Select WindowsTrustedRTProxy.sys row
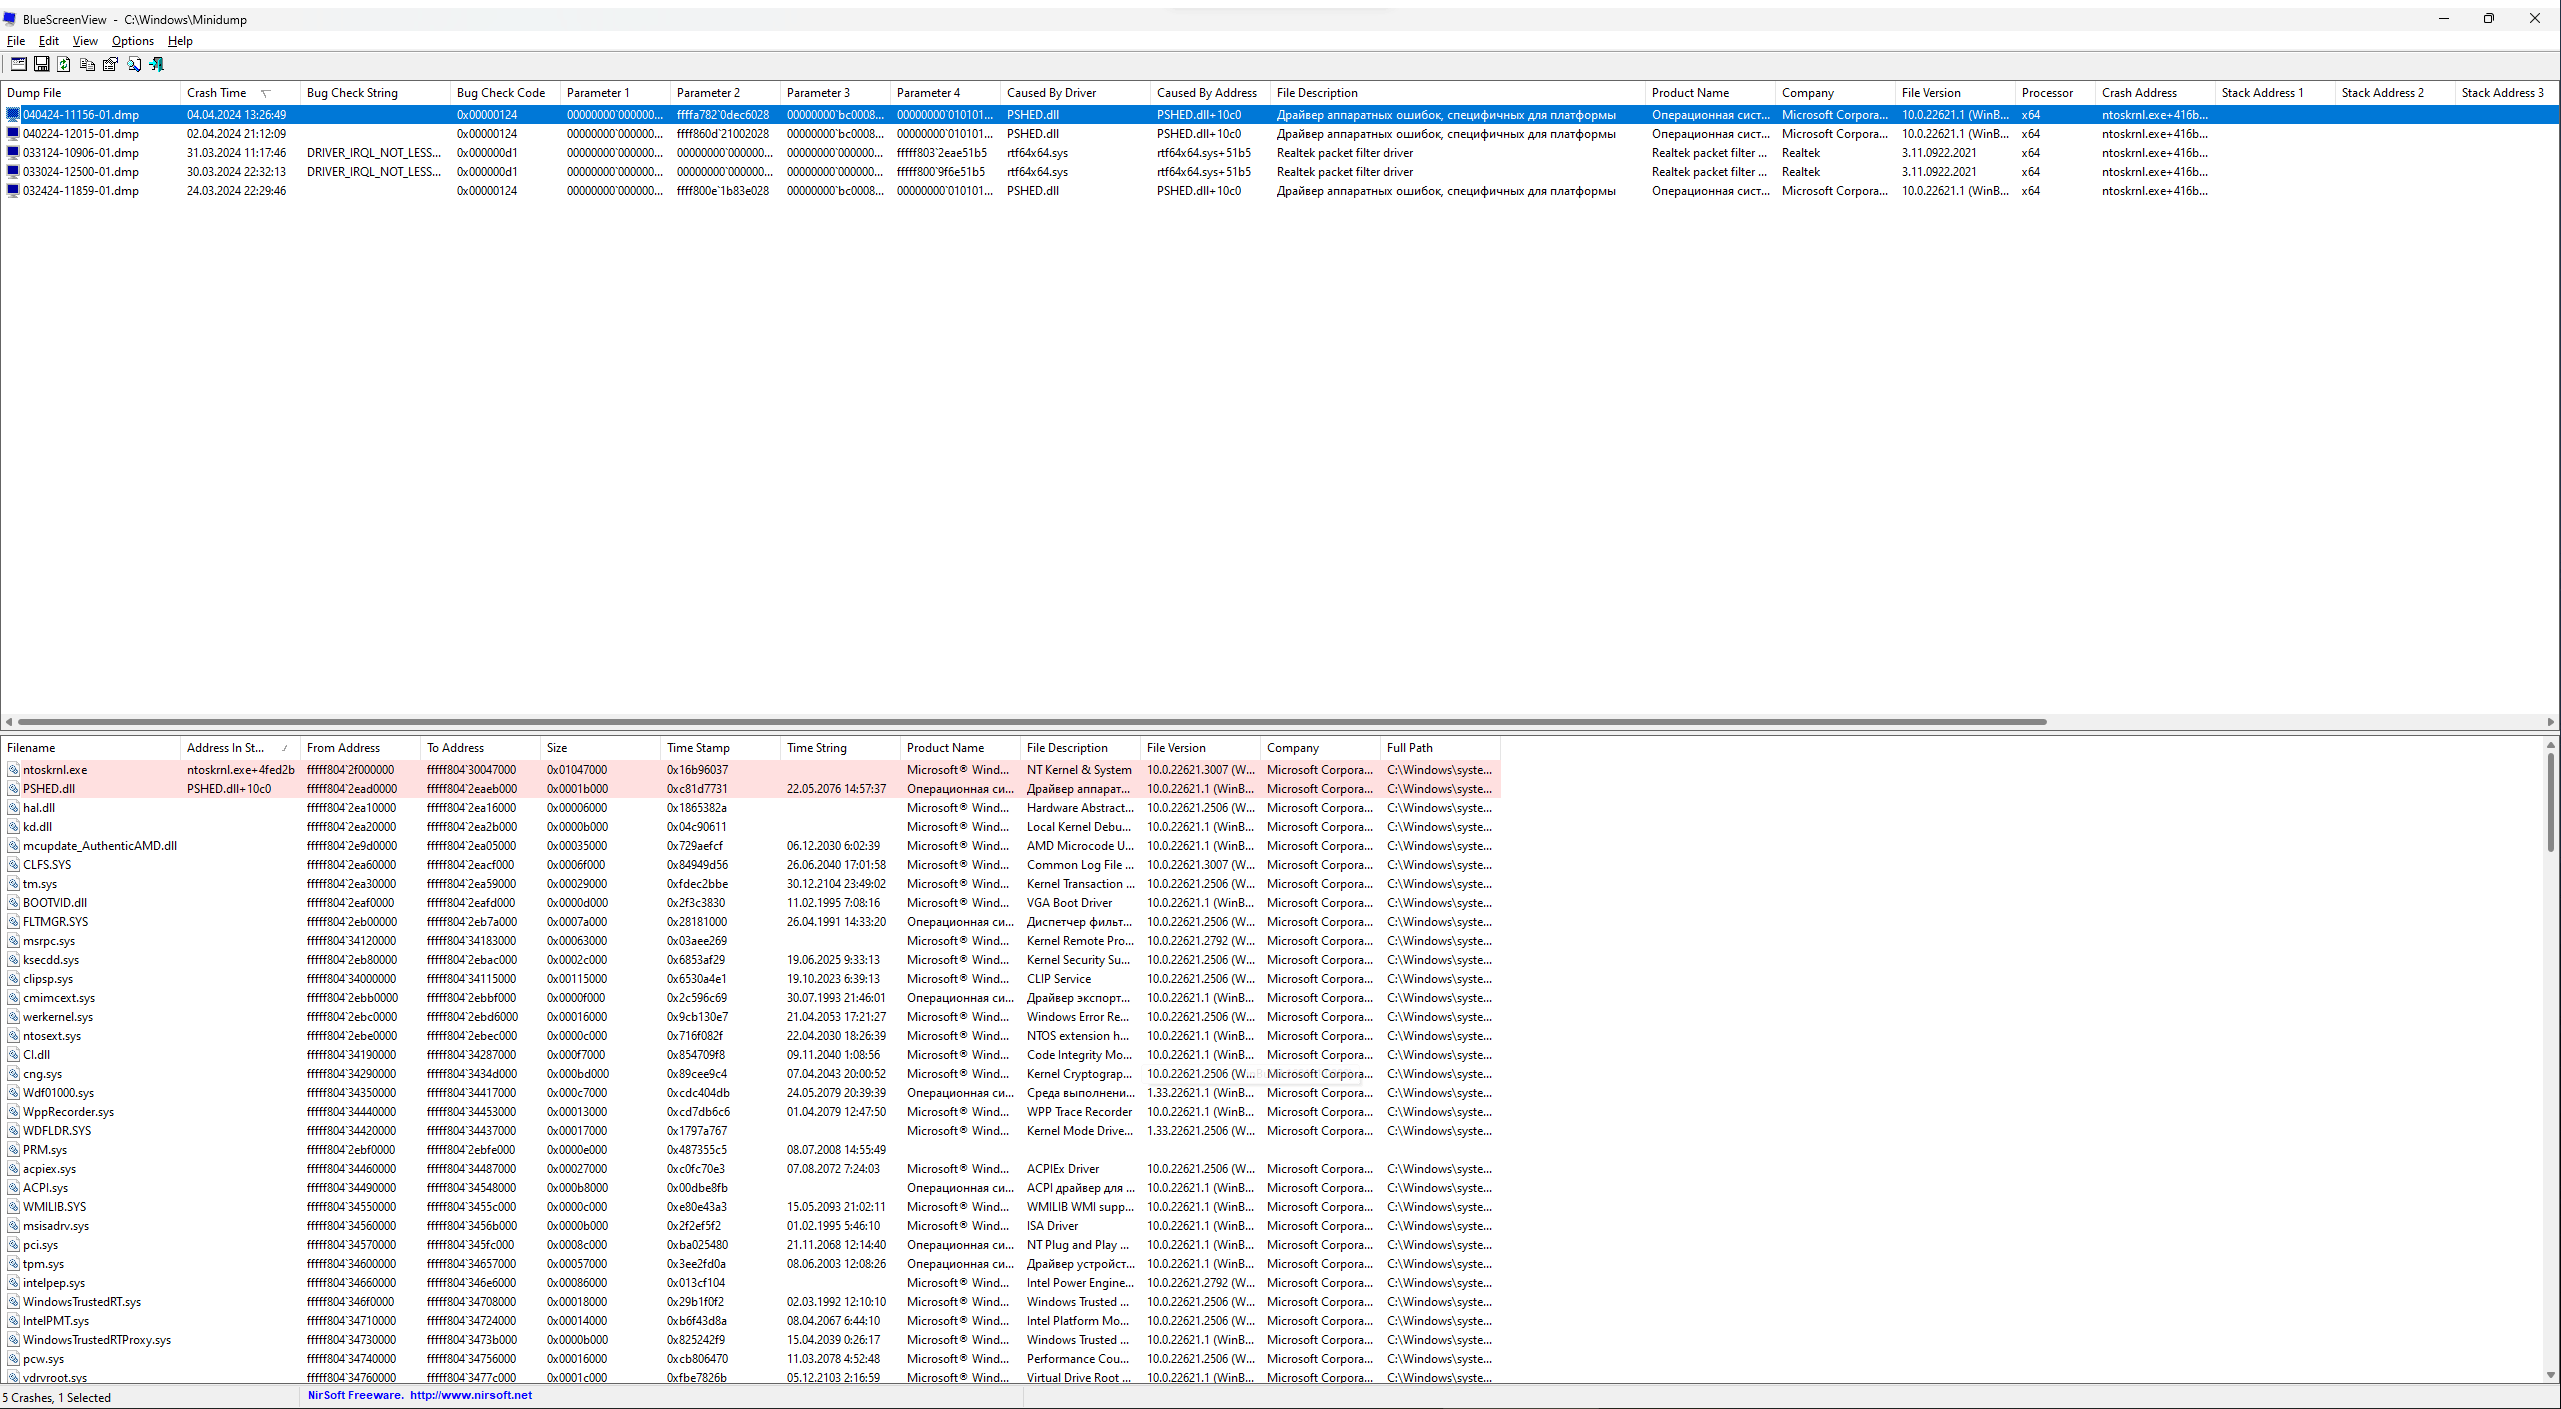This screenshot has width=2561, height=1409. pos(750,1340)
